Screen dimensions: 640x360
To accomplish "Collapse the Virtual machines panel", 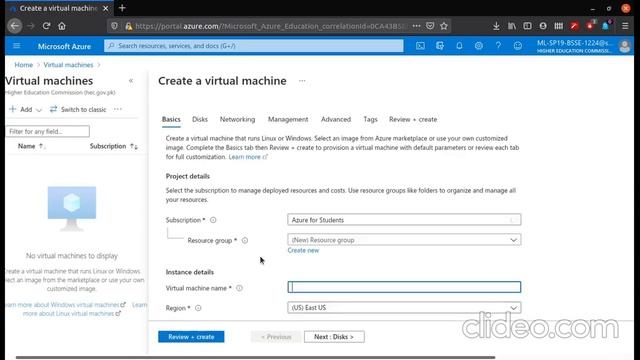I will (x=131, y=81).
